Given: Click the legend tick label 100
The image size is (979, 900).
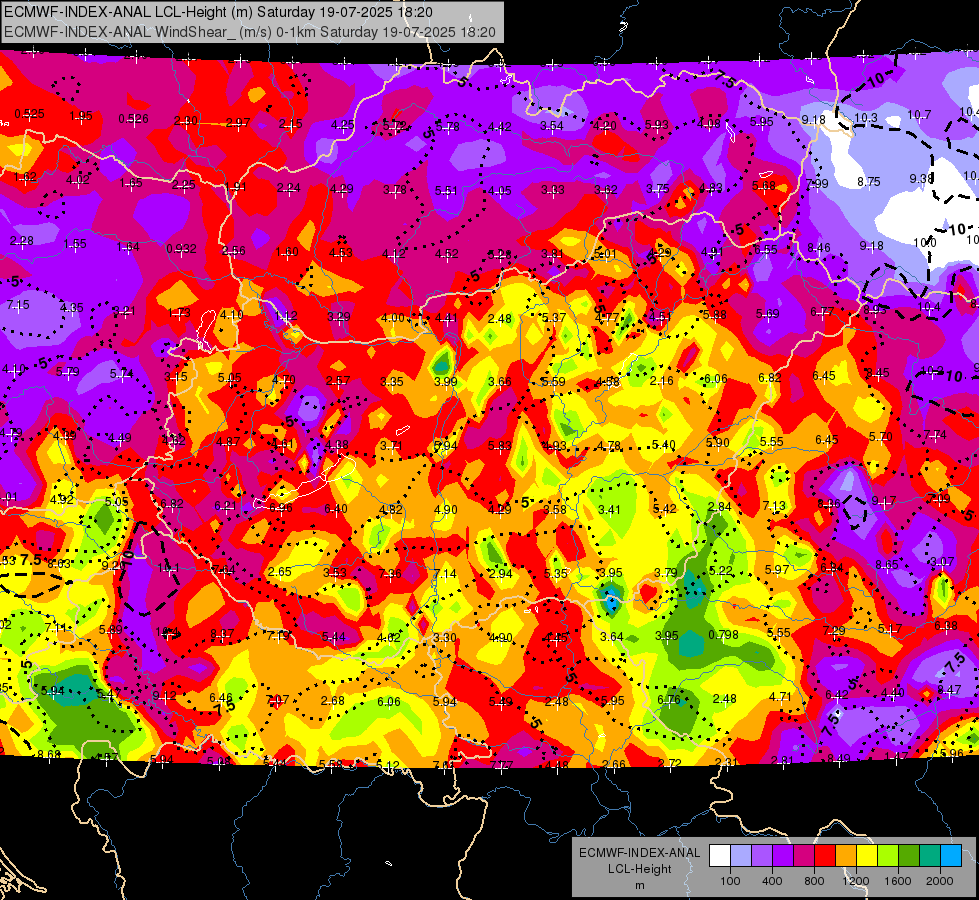Looking at the screenshot, I should tap(730, 881).
